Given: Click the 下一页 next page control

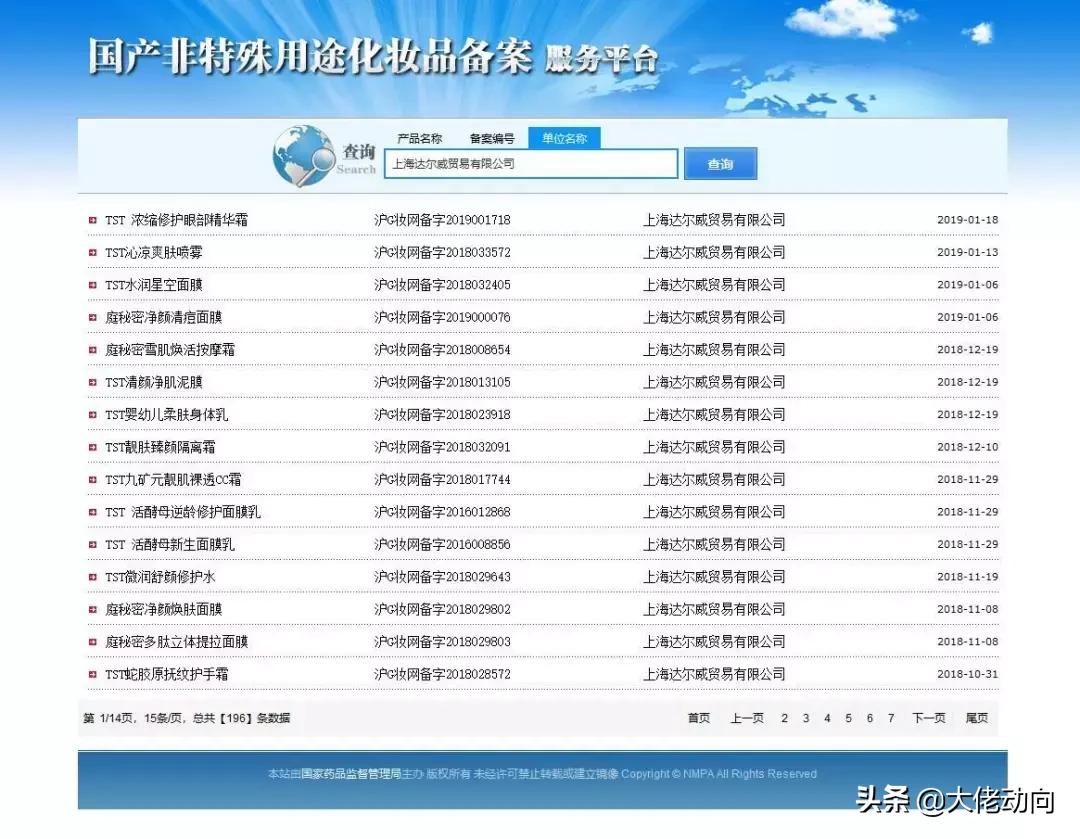Looking at the screenshot, I should point(928,718).
